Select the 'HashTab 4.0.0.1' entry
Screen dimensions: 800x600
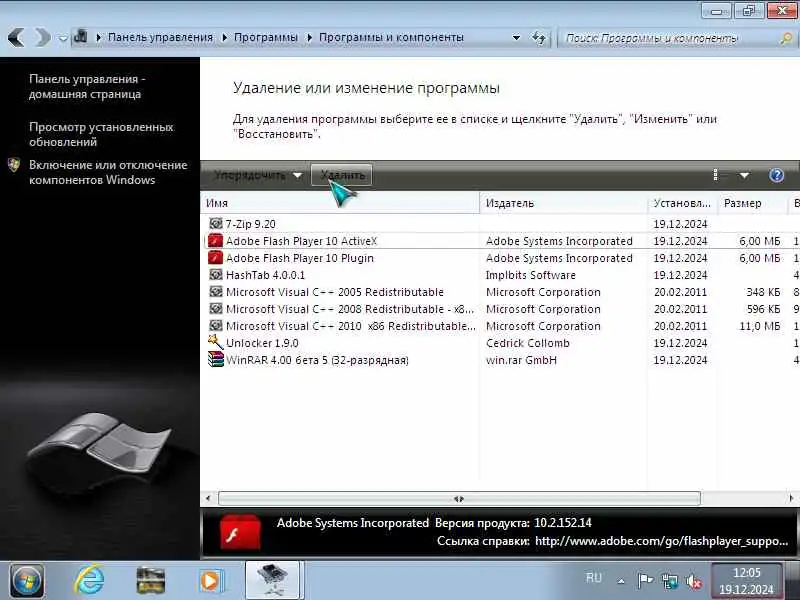tap(265, 275)
